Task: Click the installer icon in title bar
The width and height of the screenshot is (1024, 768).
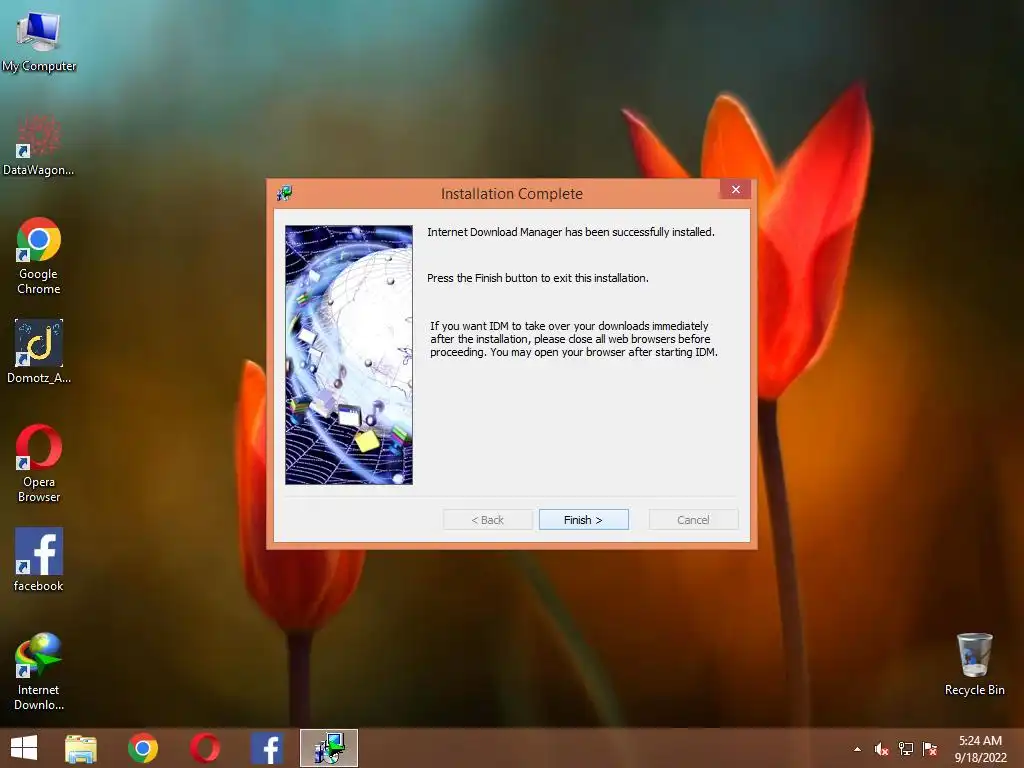Action: pyautogui.click(x=284, y=193)
